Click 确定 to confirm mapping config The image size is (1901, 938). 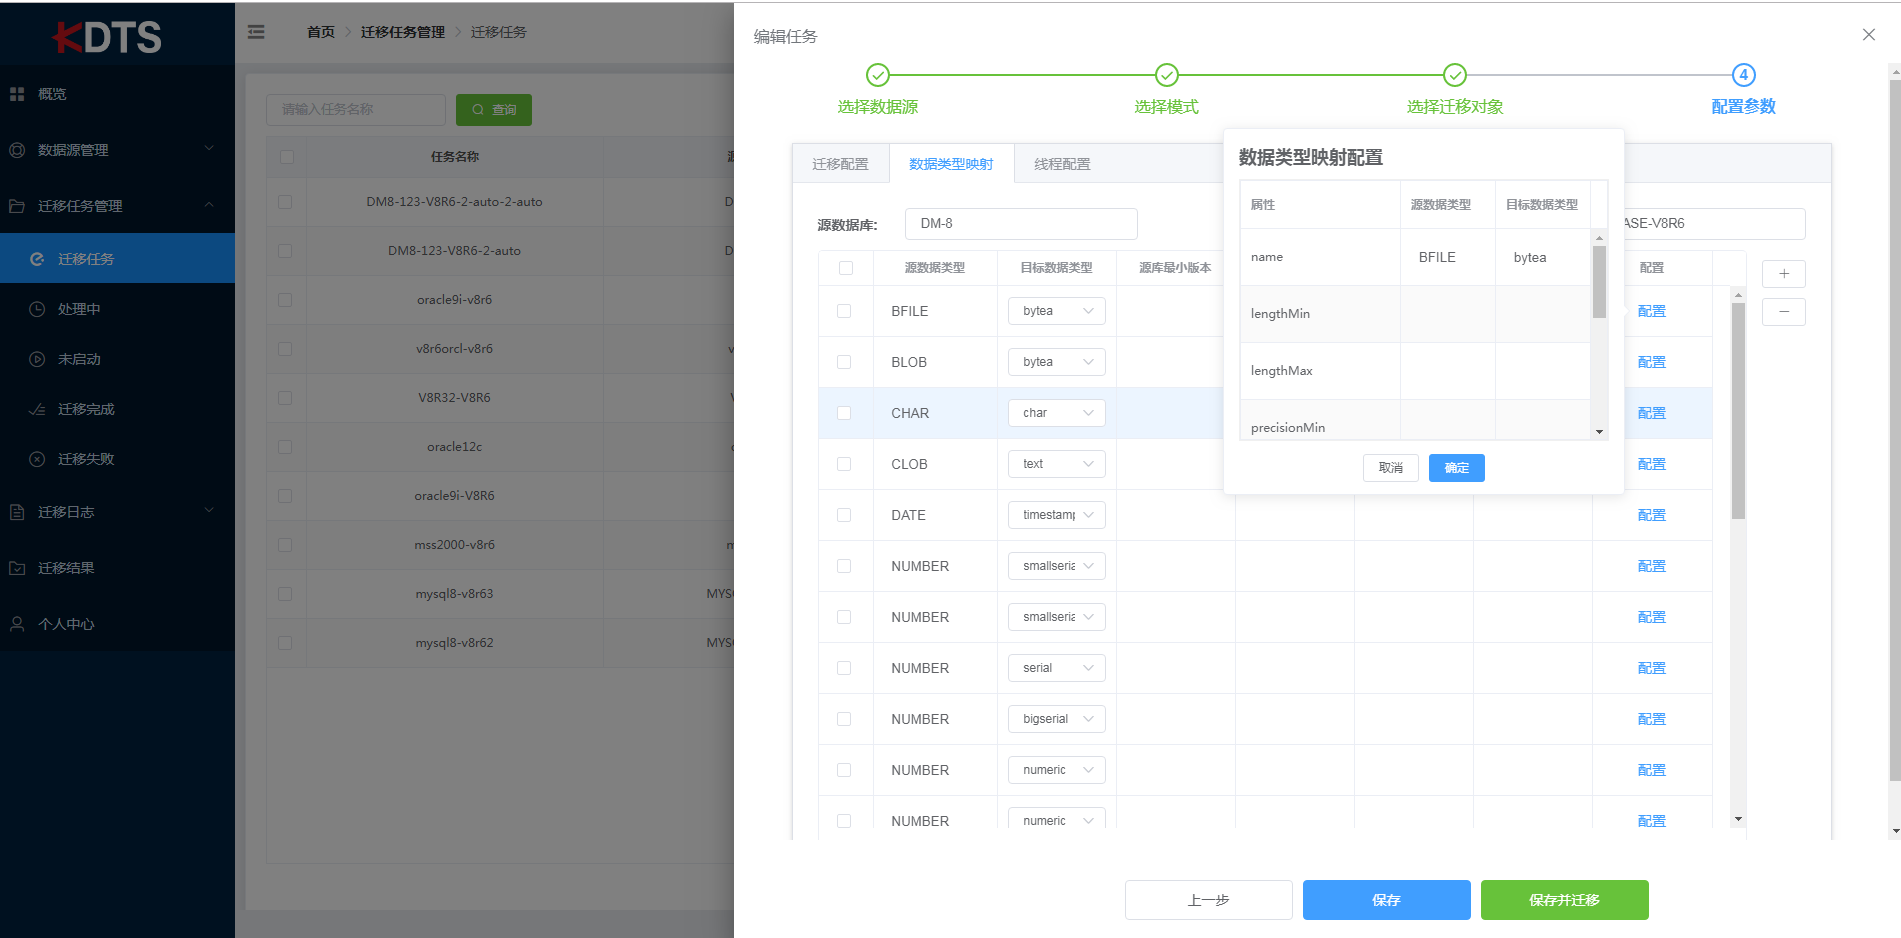pos(1456,467)
